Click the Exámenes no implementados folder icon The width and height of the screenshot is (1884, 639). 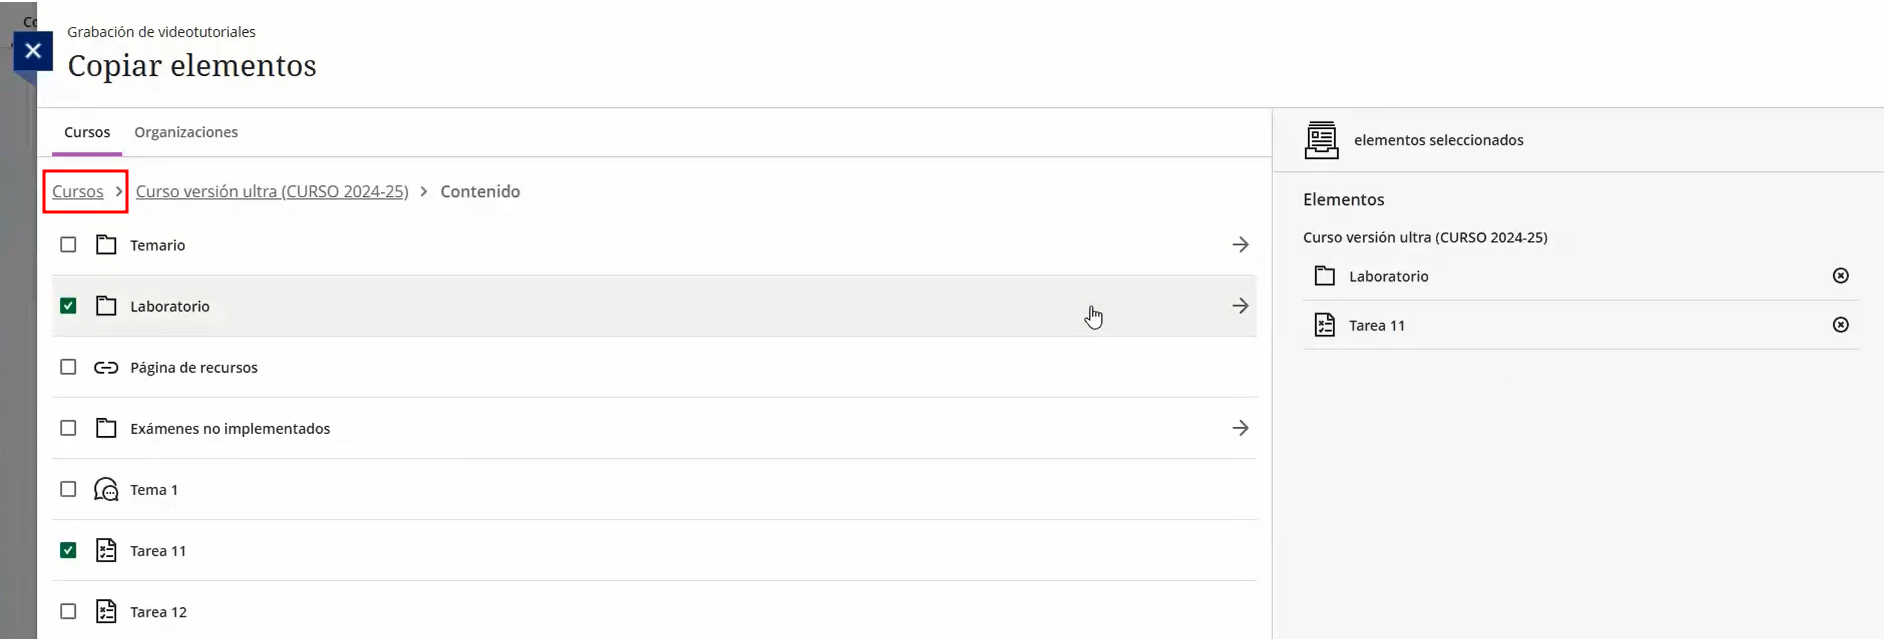pyautogui.click(x=106, y=428)
